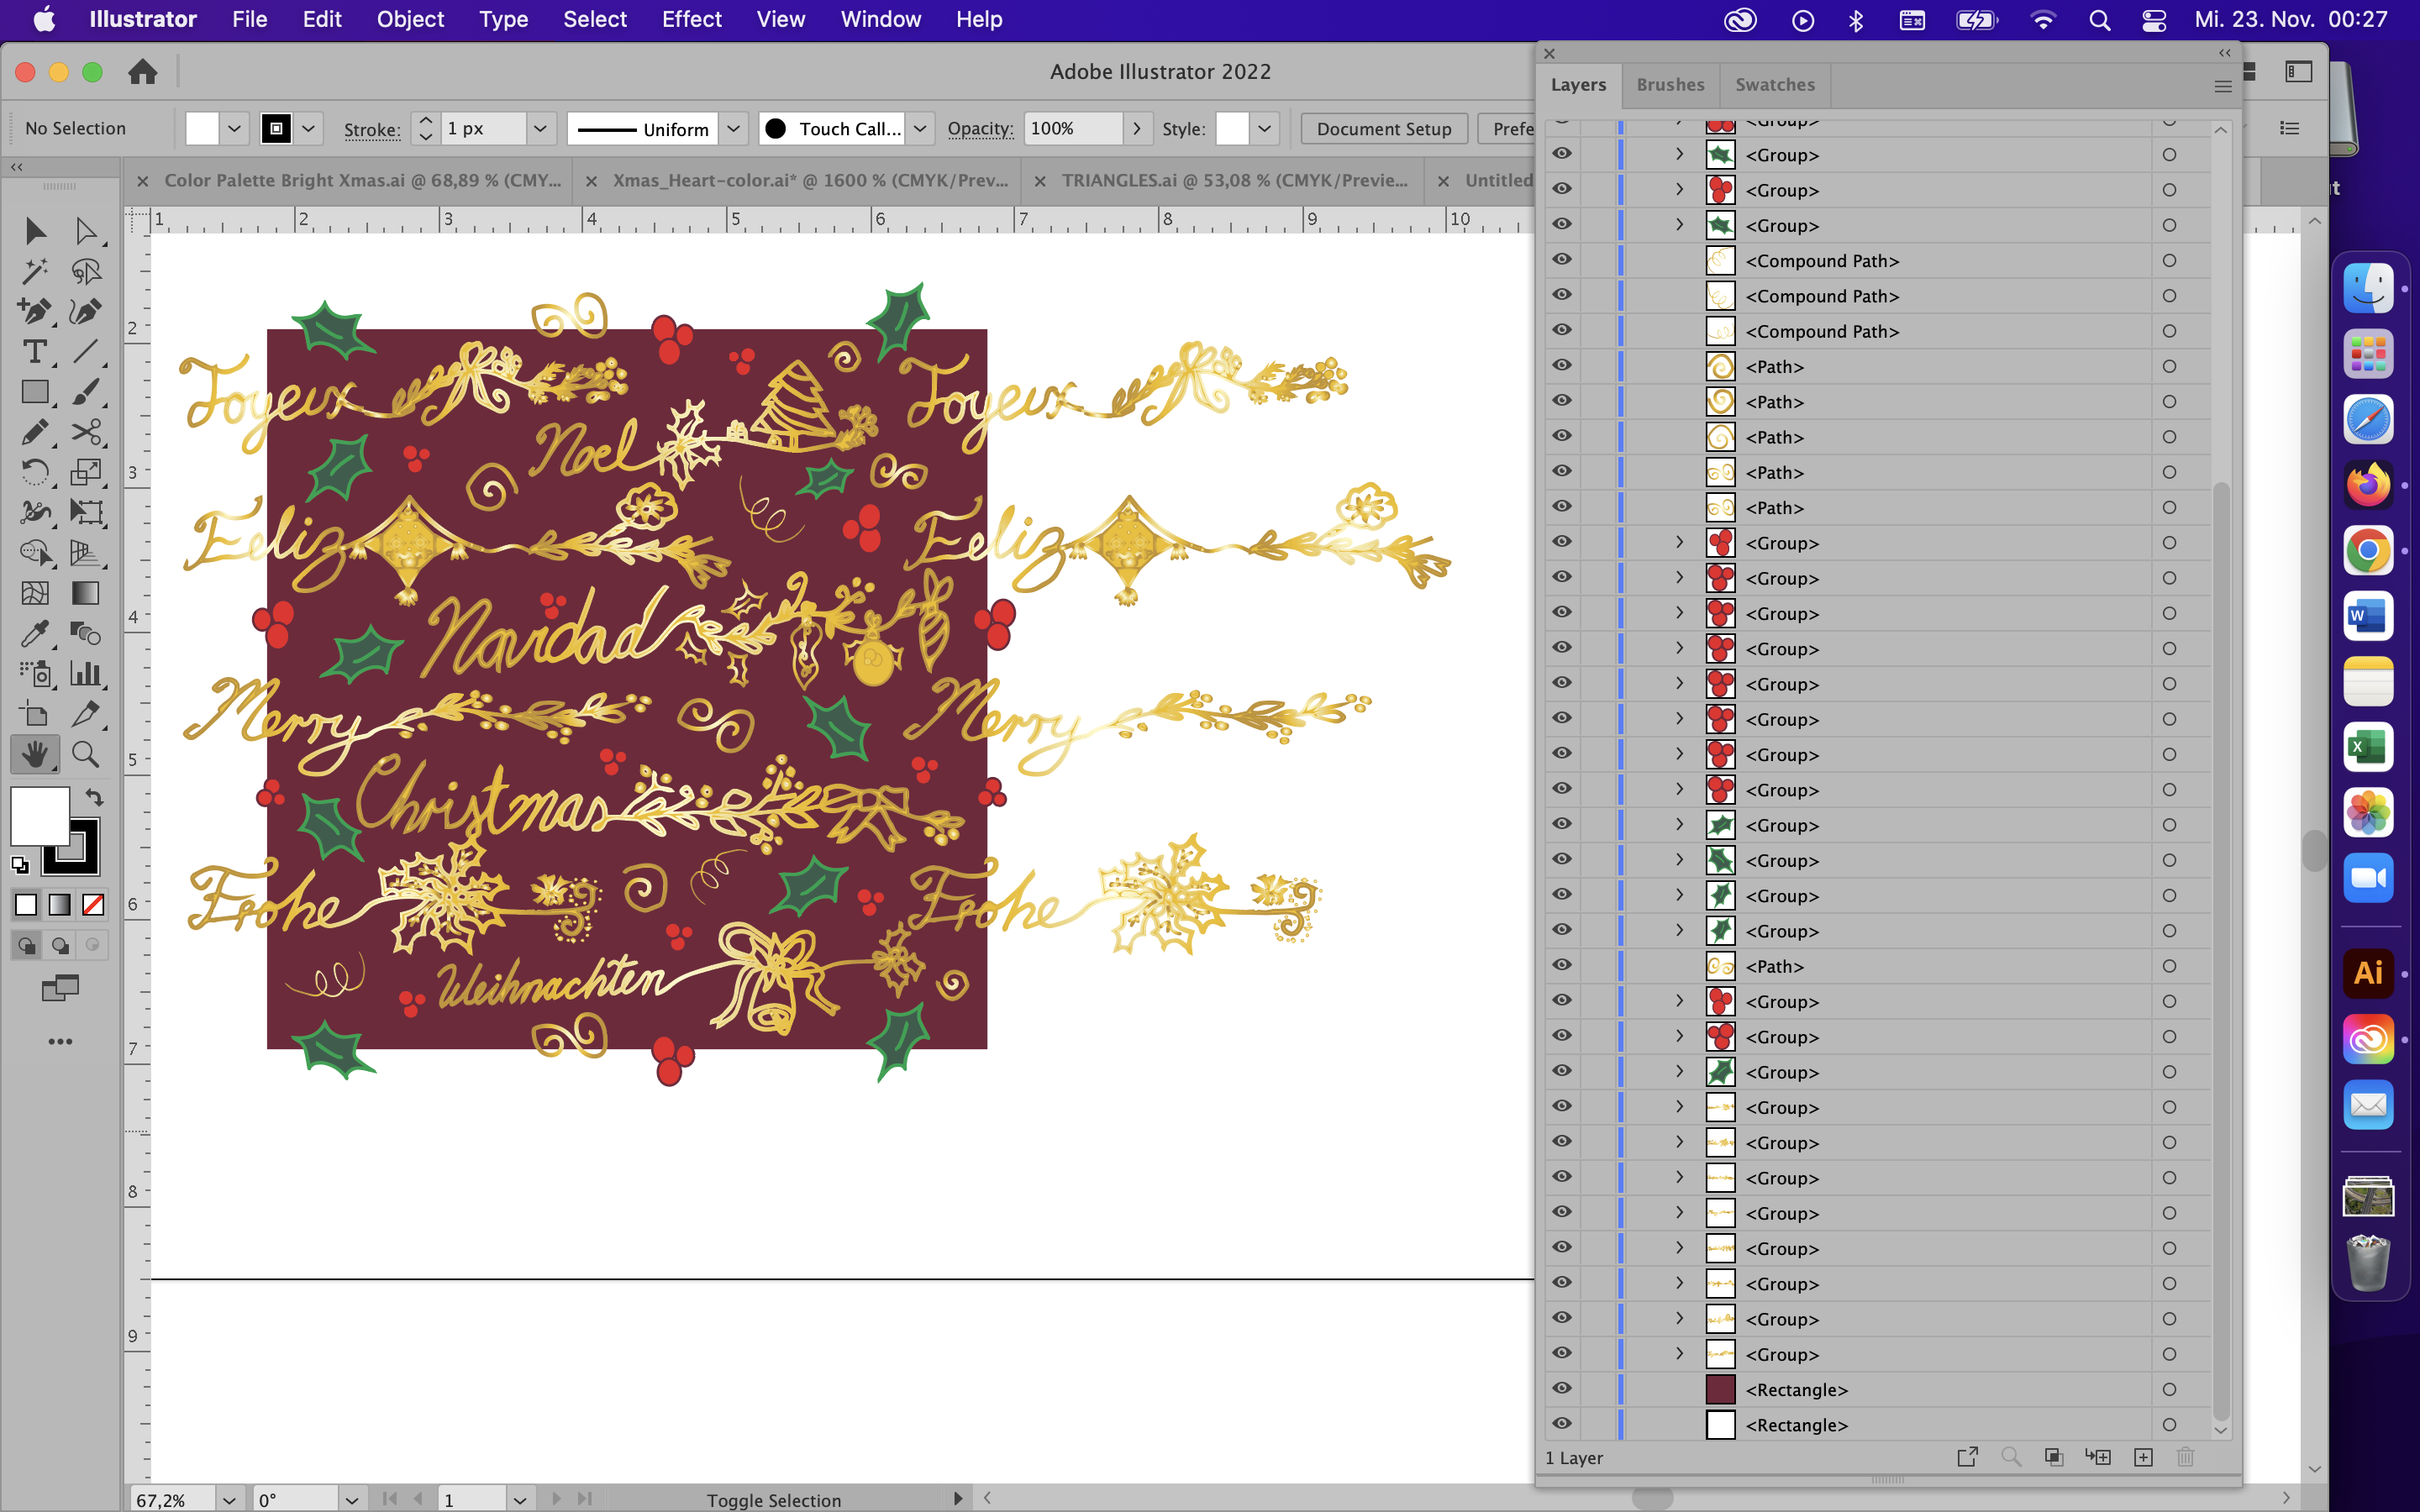Select the Scissors tool
Image resolution: width=2420 pixels, height=1512 pixels.
pyautogui.click(x=86, y=432)
